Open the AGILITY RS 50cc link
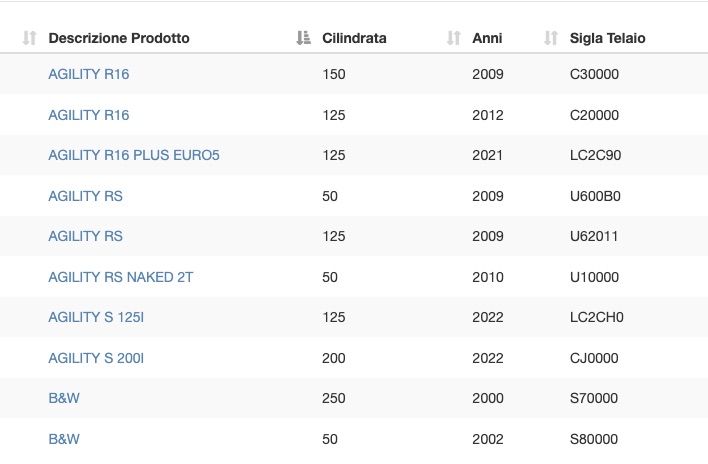The height and width of the screenshot is (464, 708). click(85, 196)
